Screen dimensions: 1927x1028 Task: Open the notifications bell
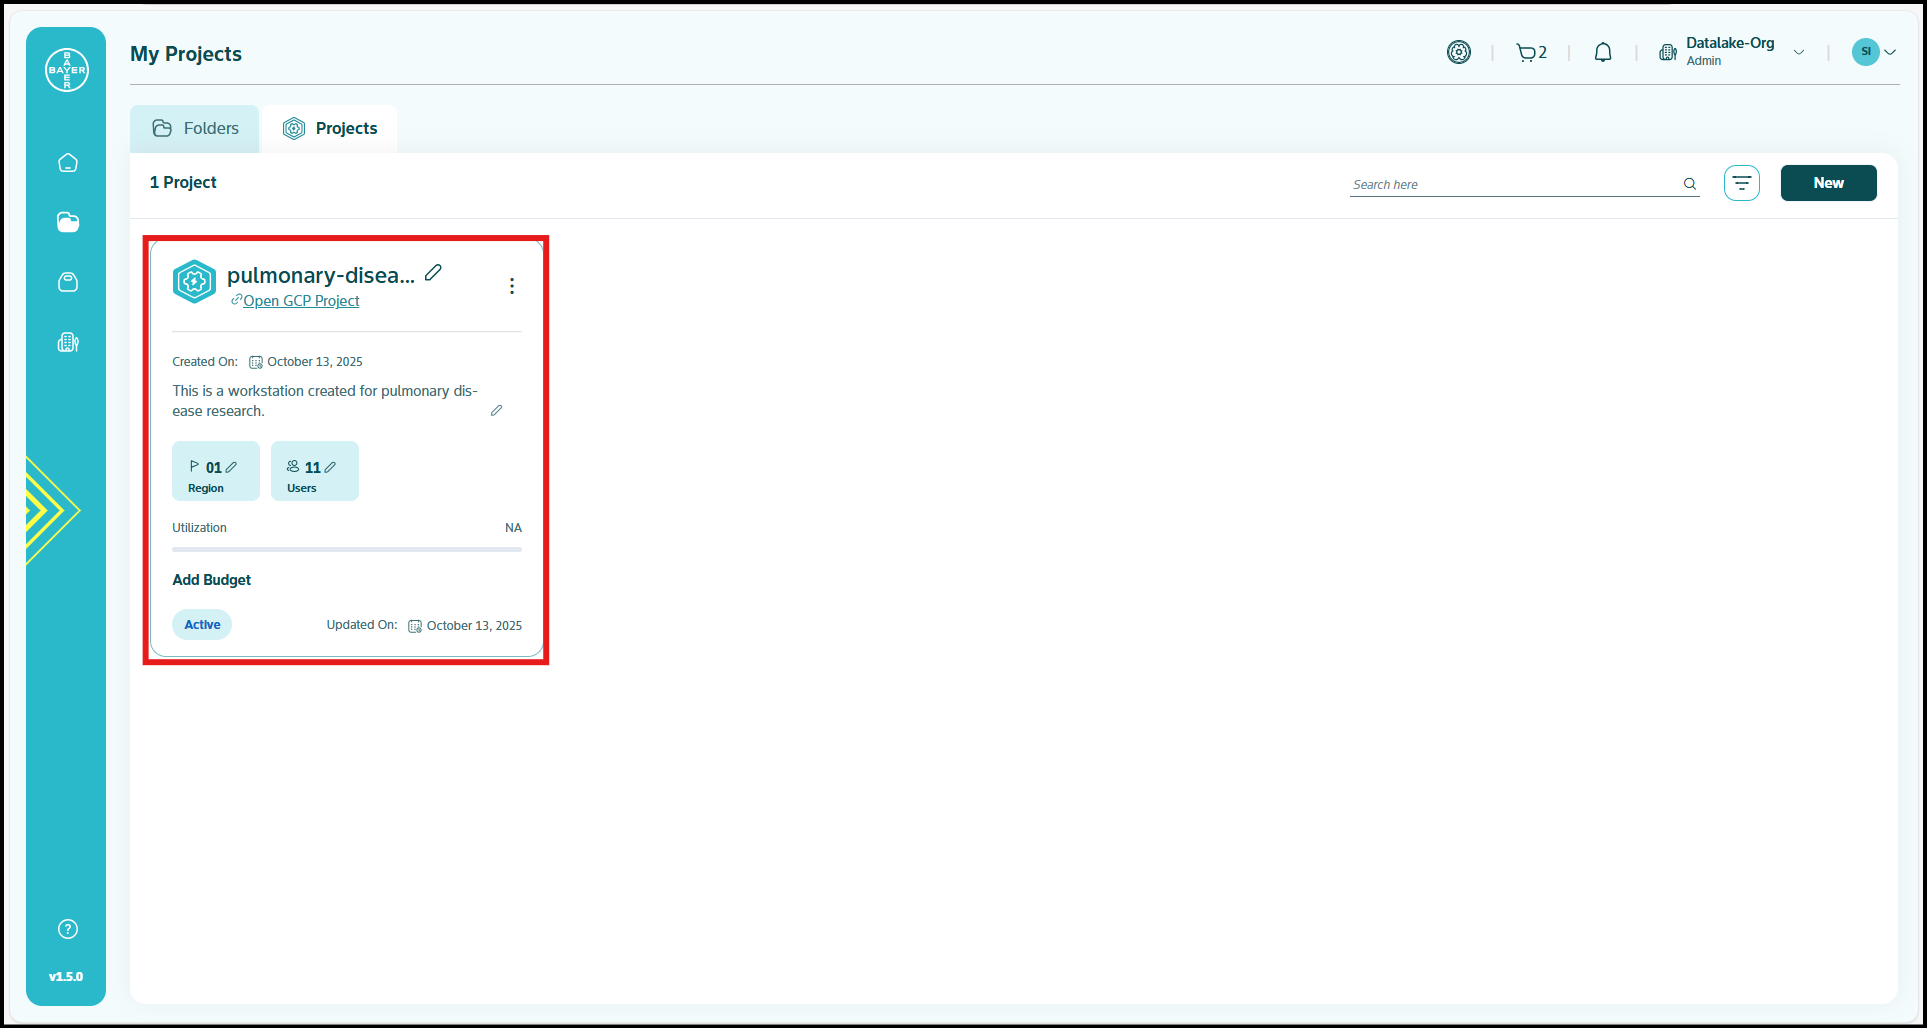coord(1602,53)
